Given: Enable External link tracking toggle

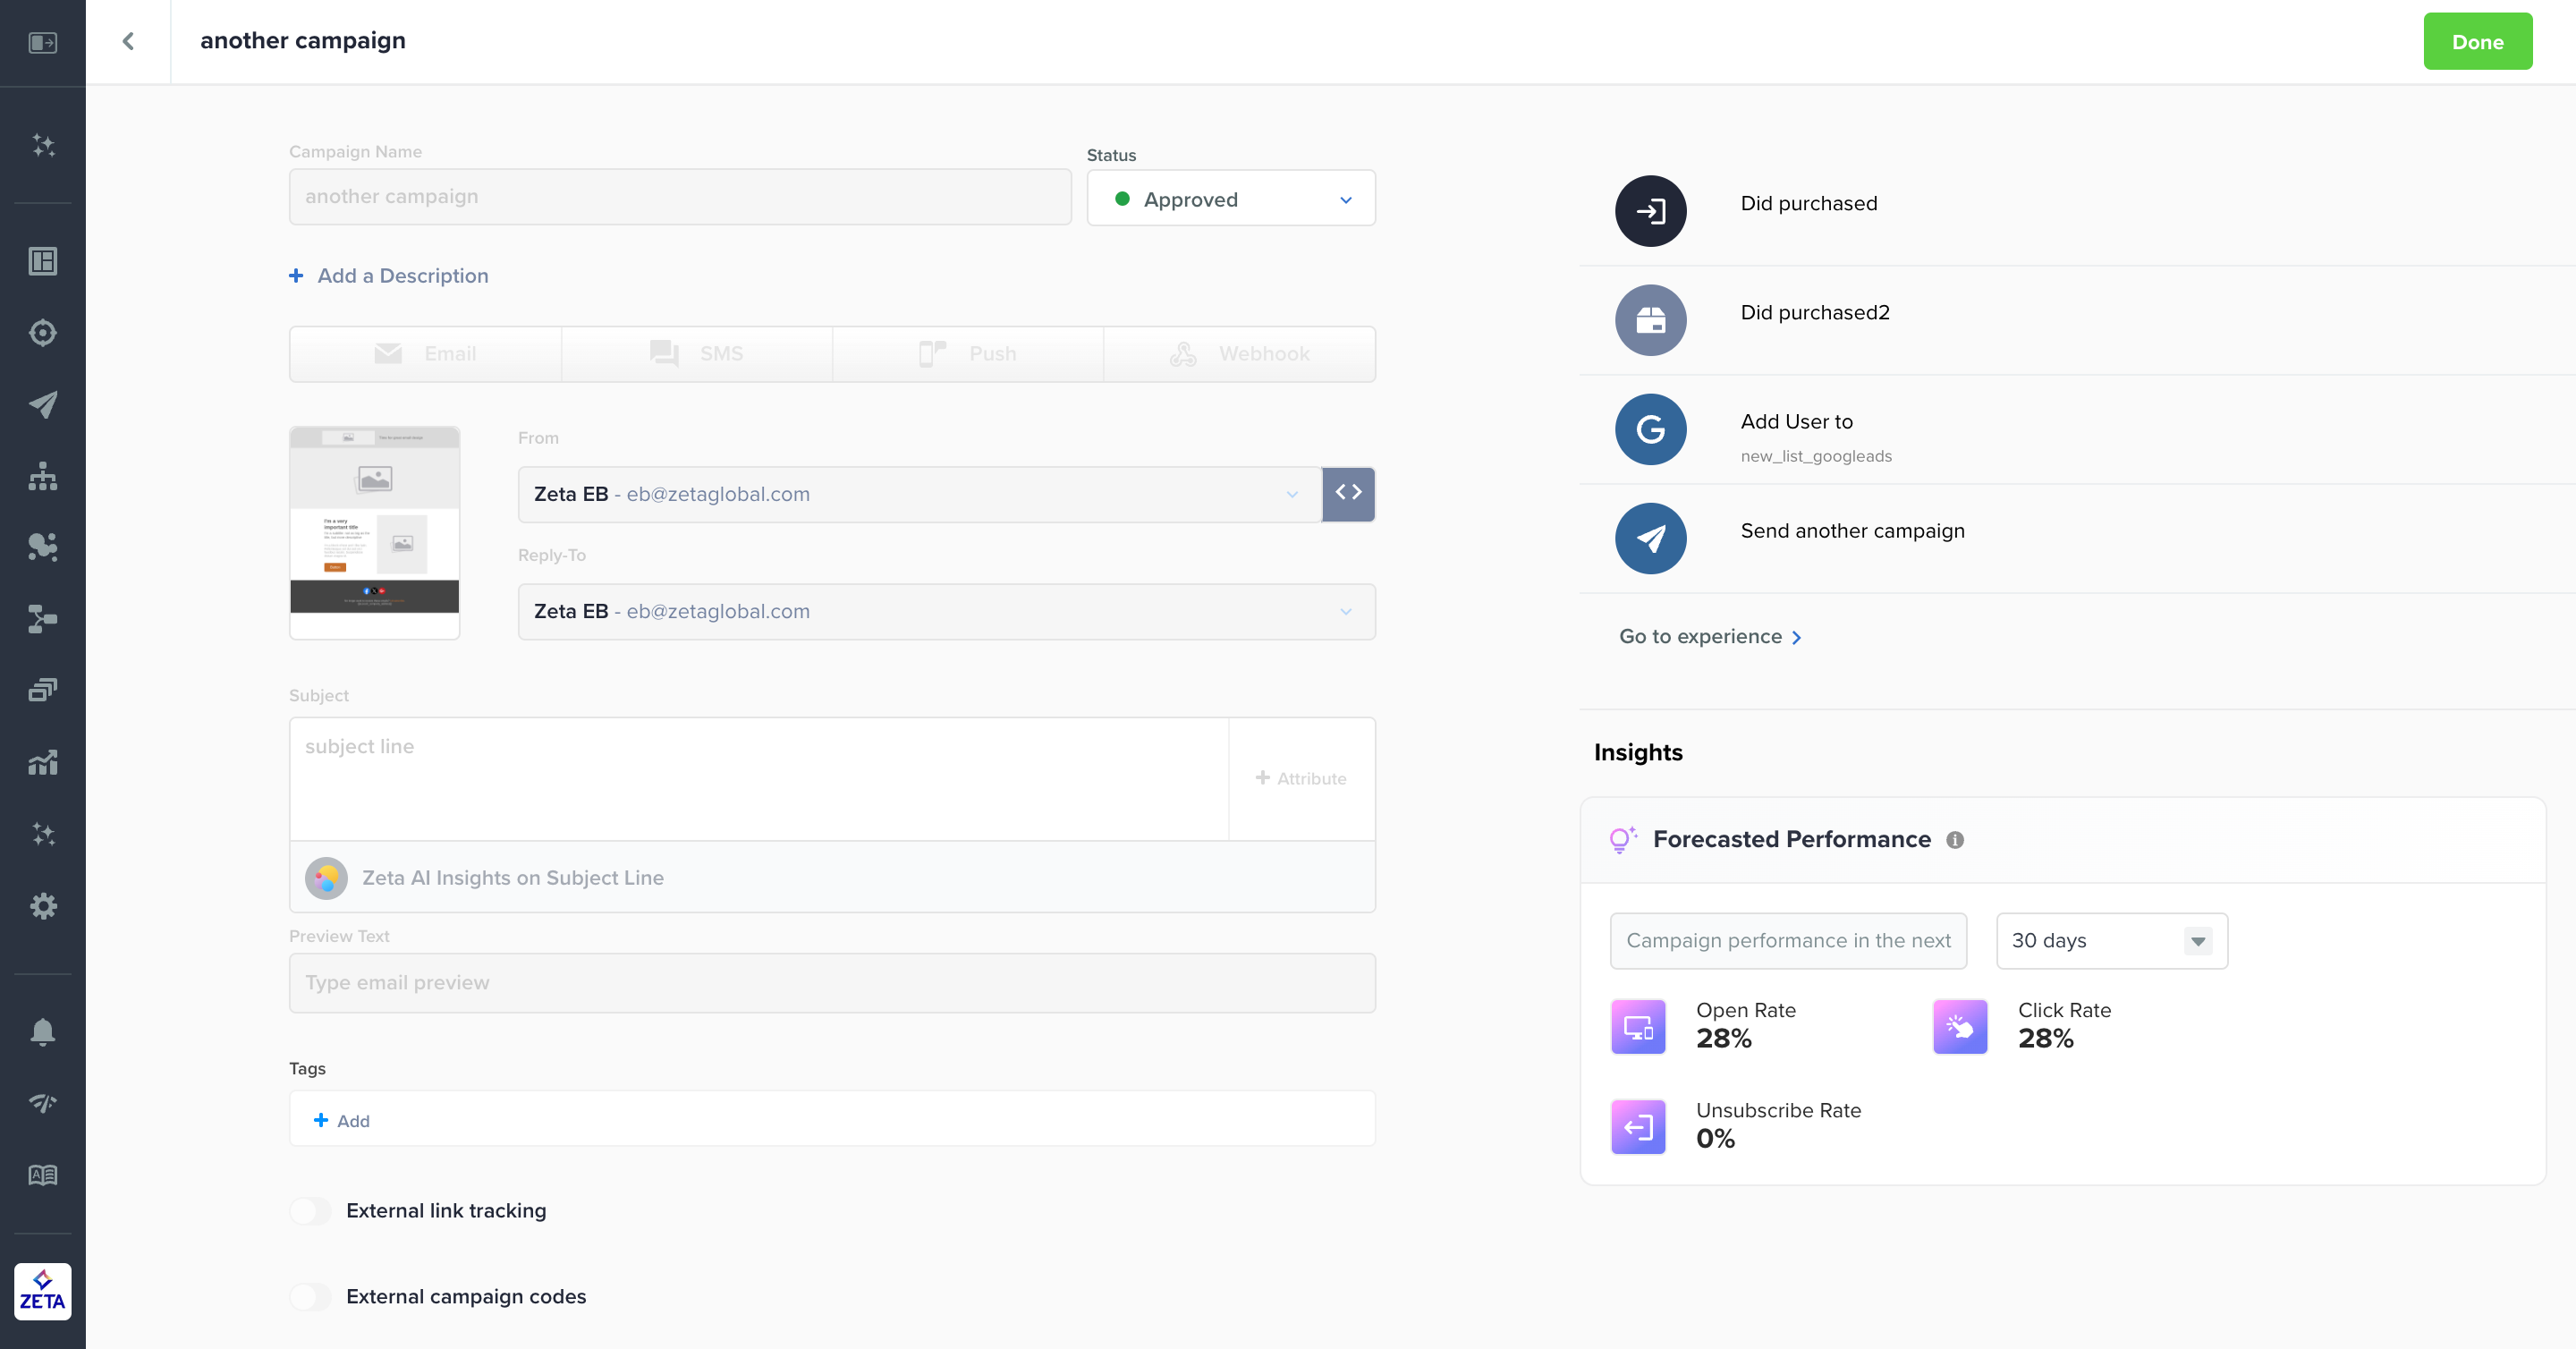Looking at the screenshot, I should [x=310, y=1211].
